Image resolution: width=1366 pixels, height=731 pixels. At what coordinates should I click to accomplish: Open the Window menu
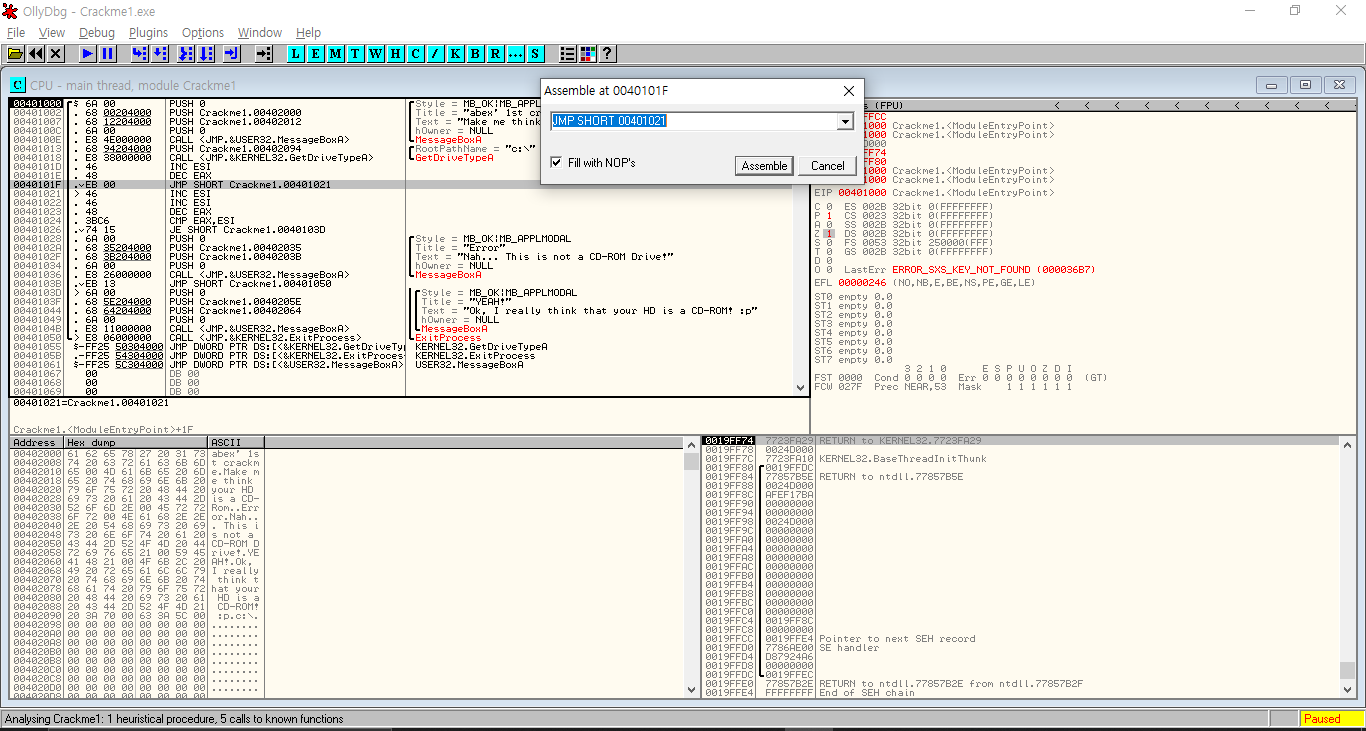(260, 33)
